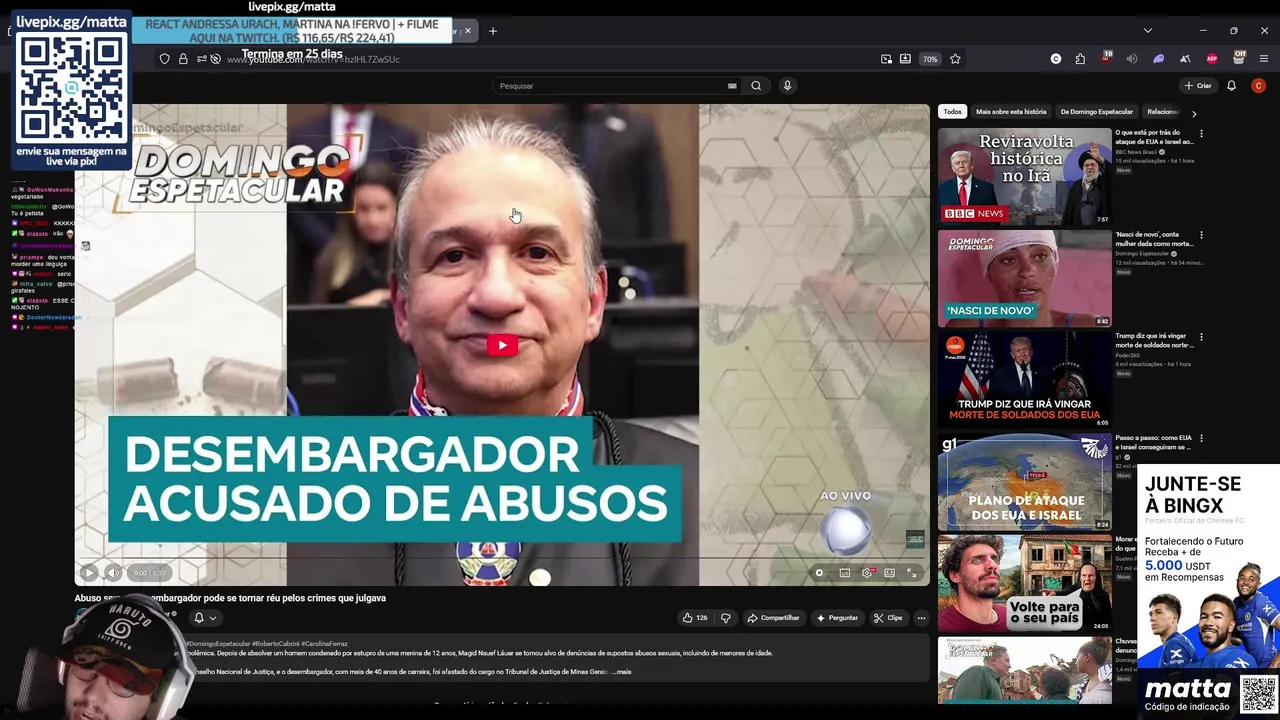Click the red extension icon with the 10 badge
The image size is (1280, 720).
click(x=1106, y=58)
